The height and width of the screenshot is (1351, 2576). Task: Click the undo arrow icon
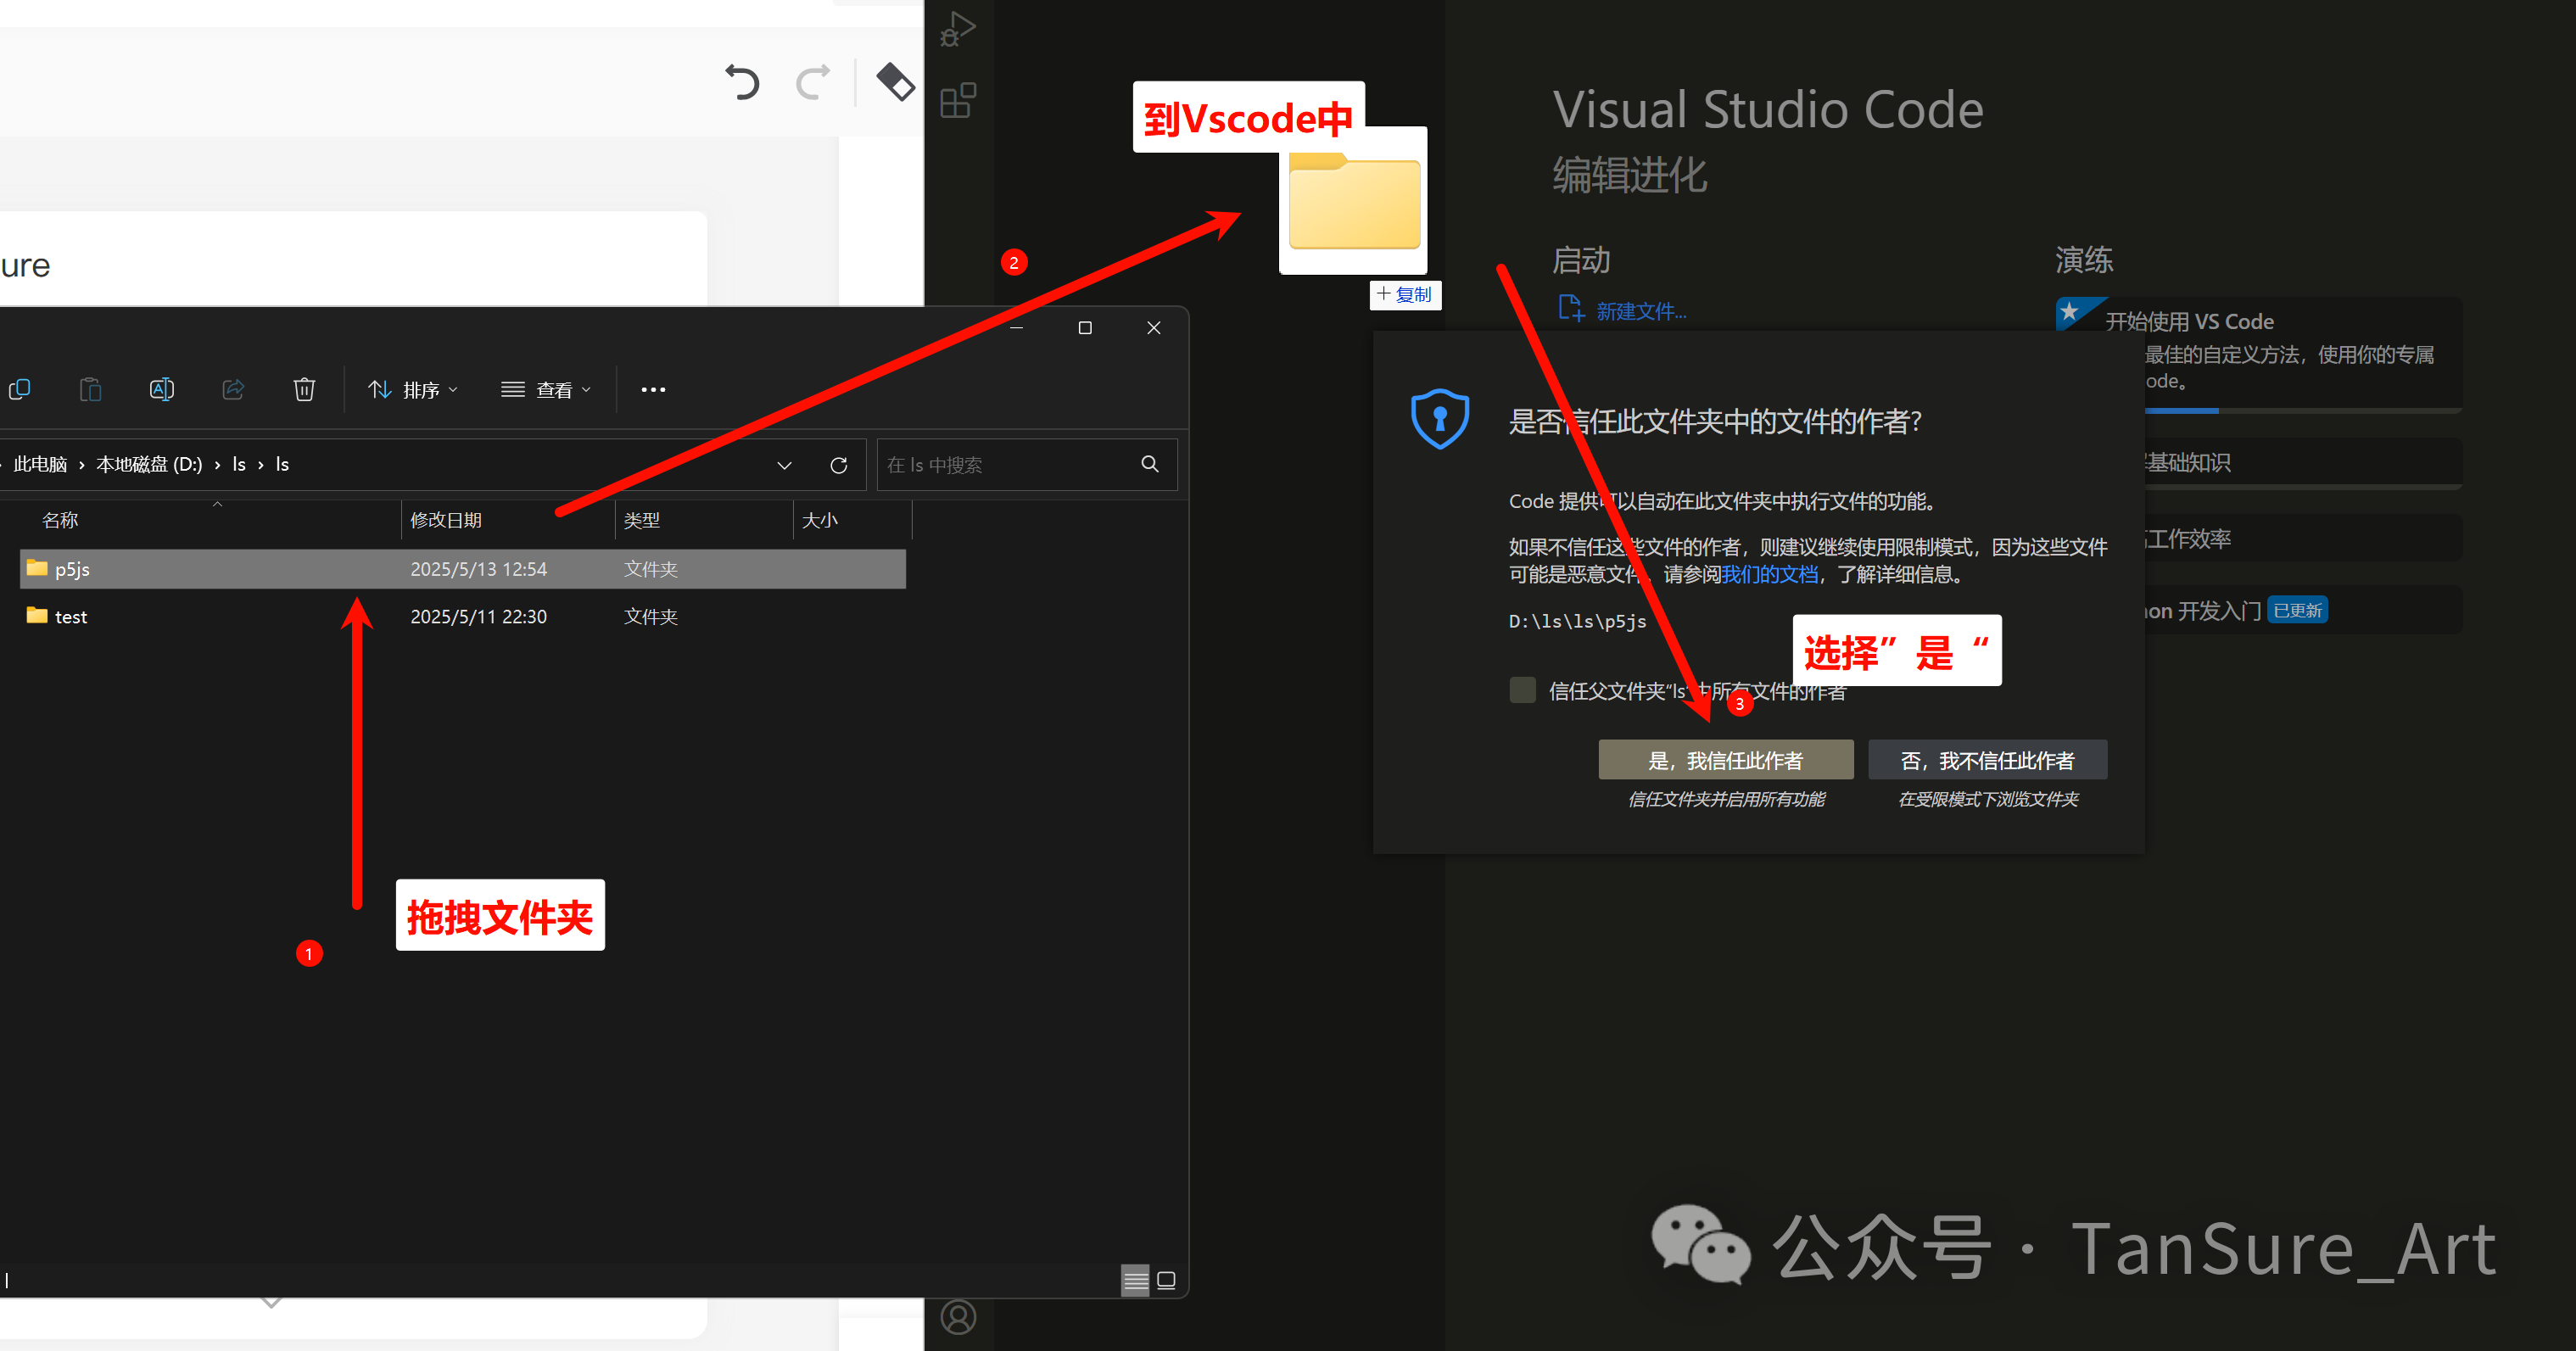(x=742, y=81)
